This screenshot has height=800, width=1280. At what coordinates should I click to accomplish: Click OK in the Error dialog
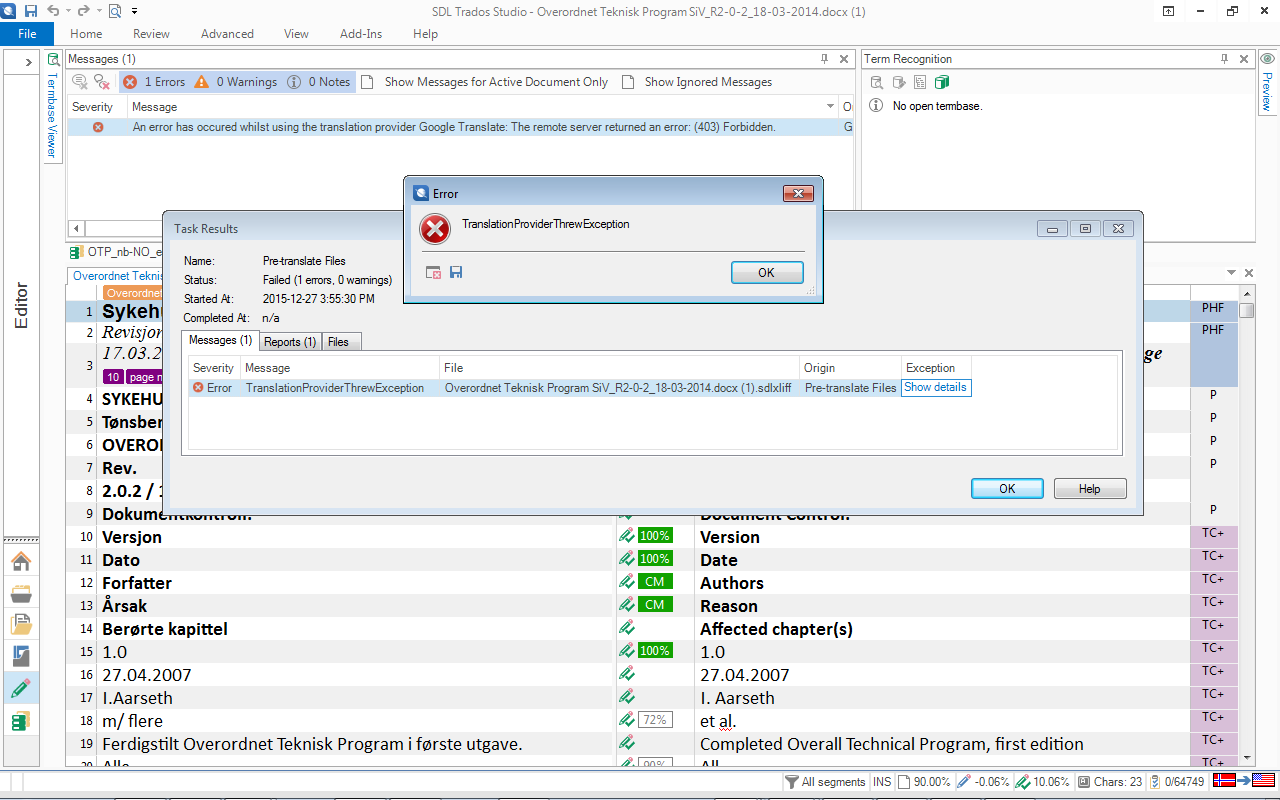(766, 272)
